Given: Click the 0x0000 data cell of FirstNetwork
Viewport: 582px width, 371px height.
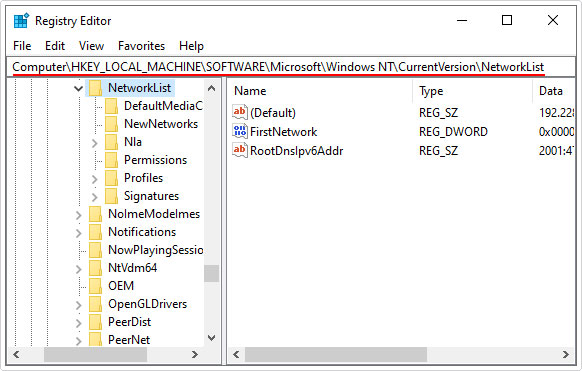Looking at the screenshot, I should (556, 132).
